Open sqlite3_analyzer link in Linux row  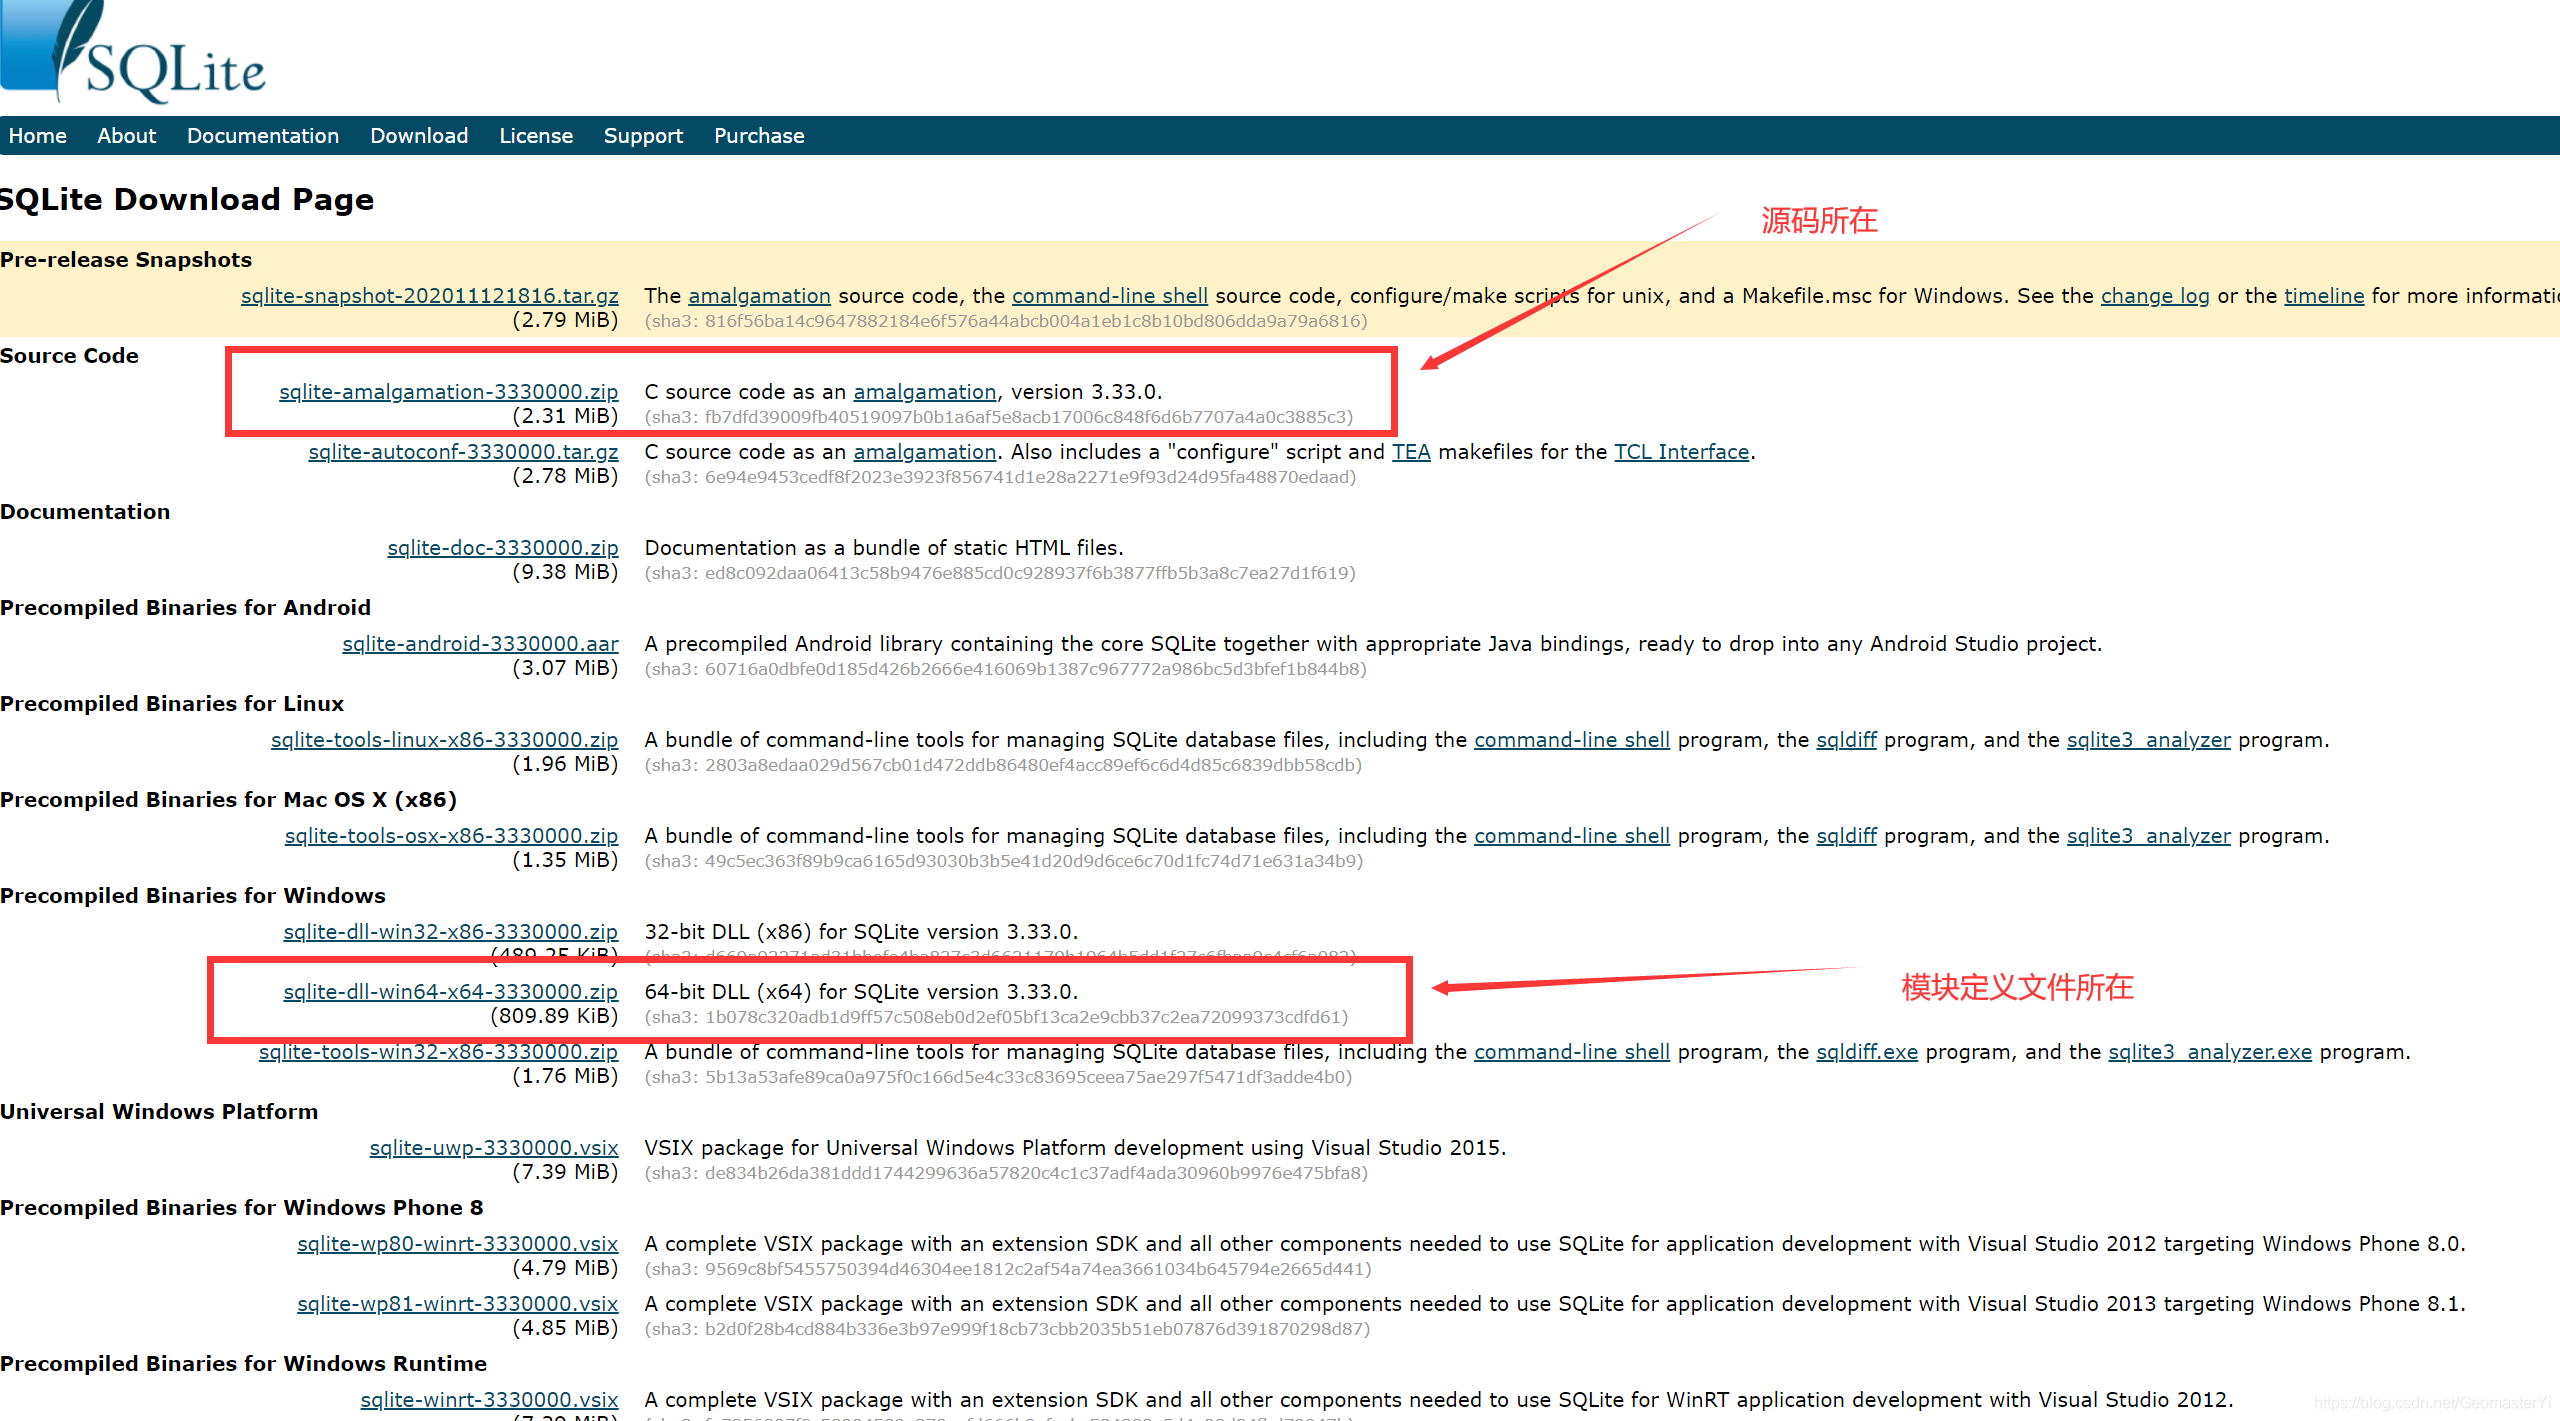[2149, 740]
